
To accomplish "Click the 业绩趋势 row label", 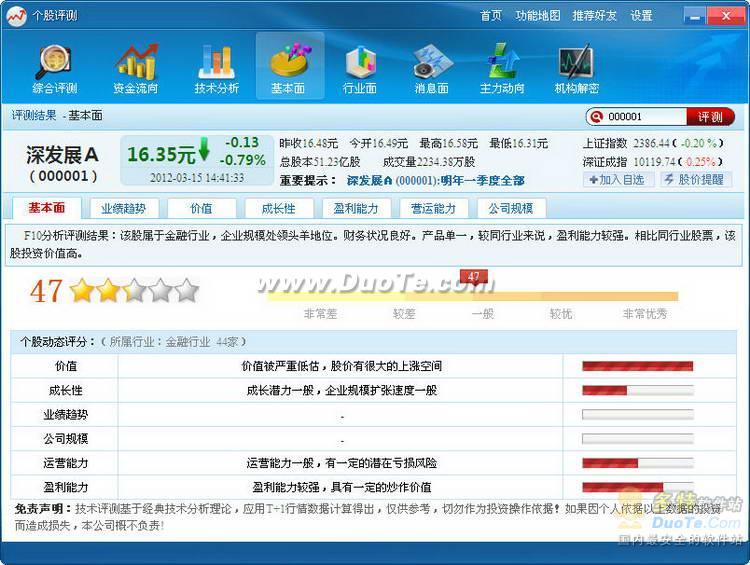I will point(66,414).
